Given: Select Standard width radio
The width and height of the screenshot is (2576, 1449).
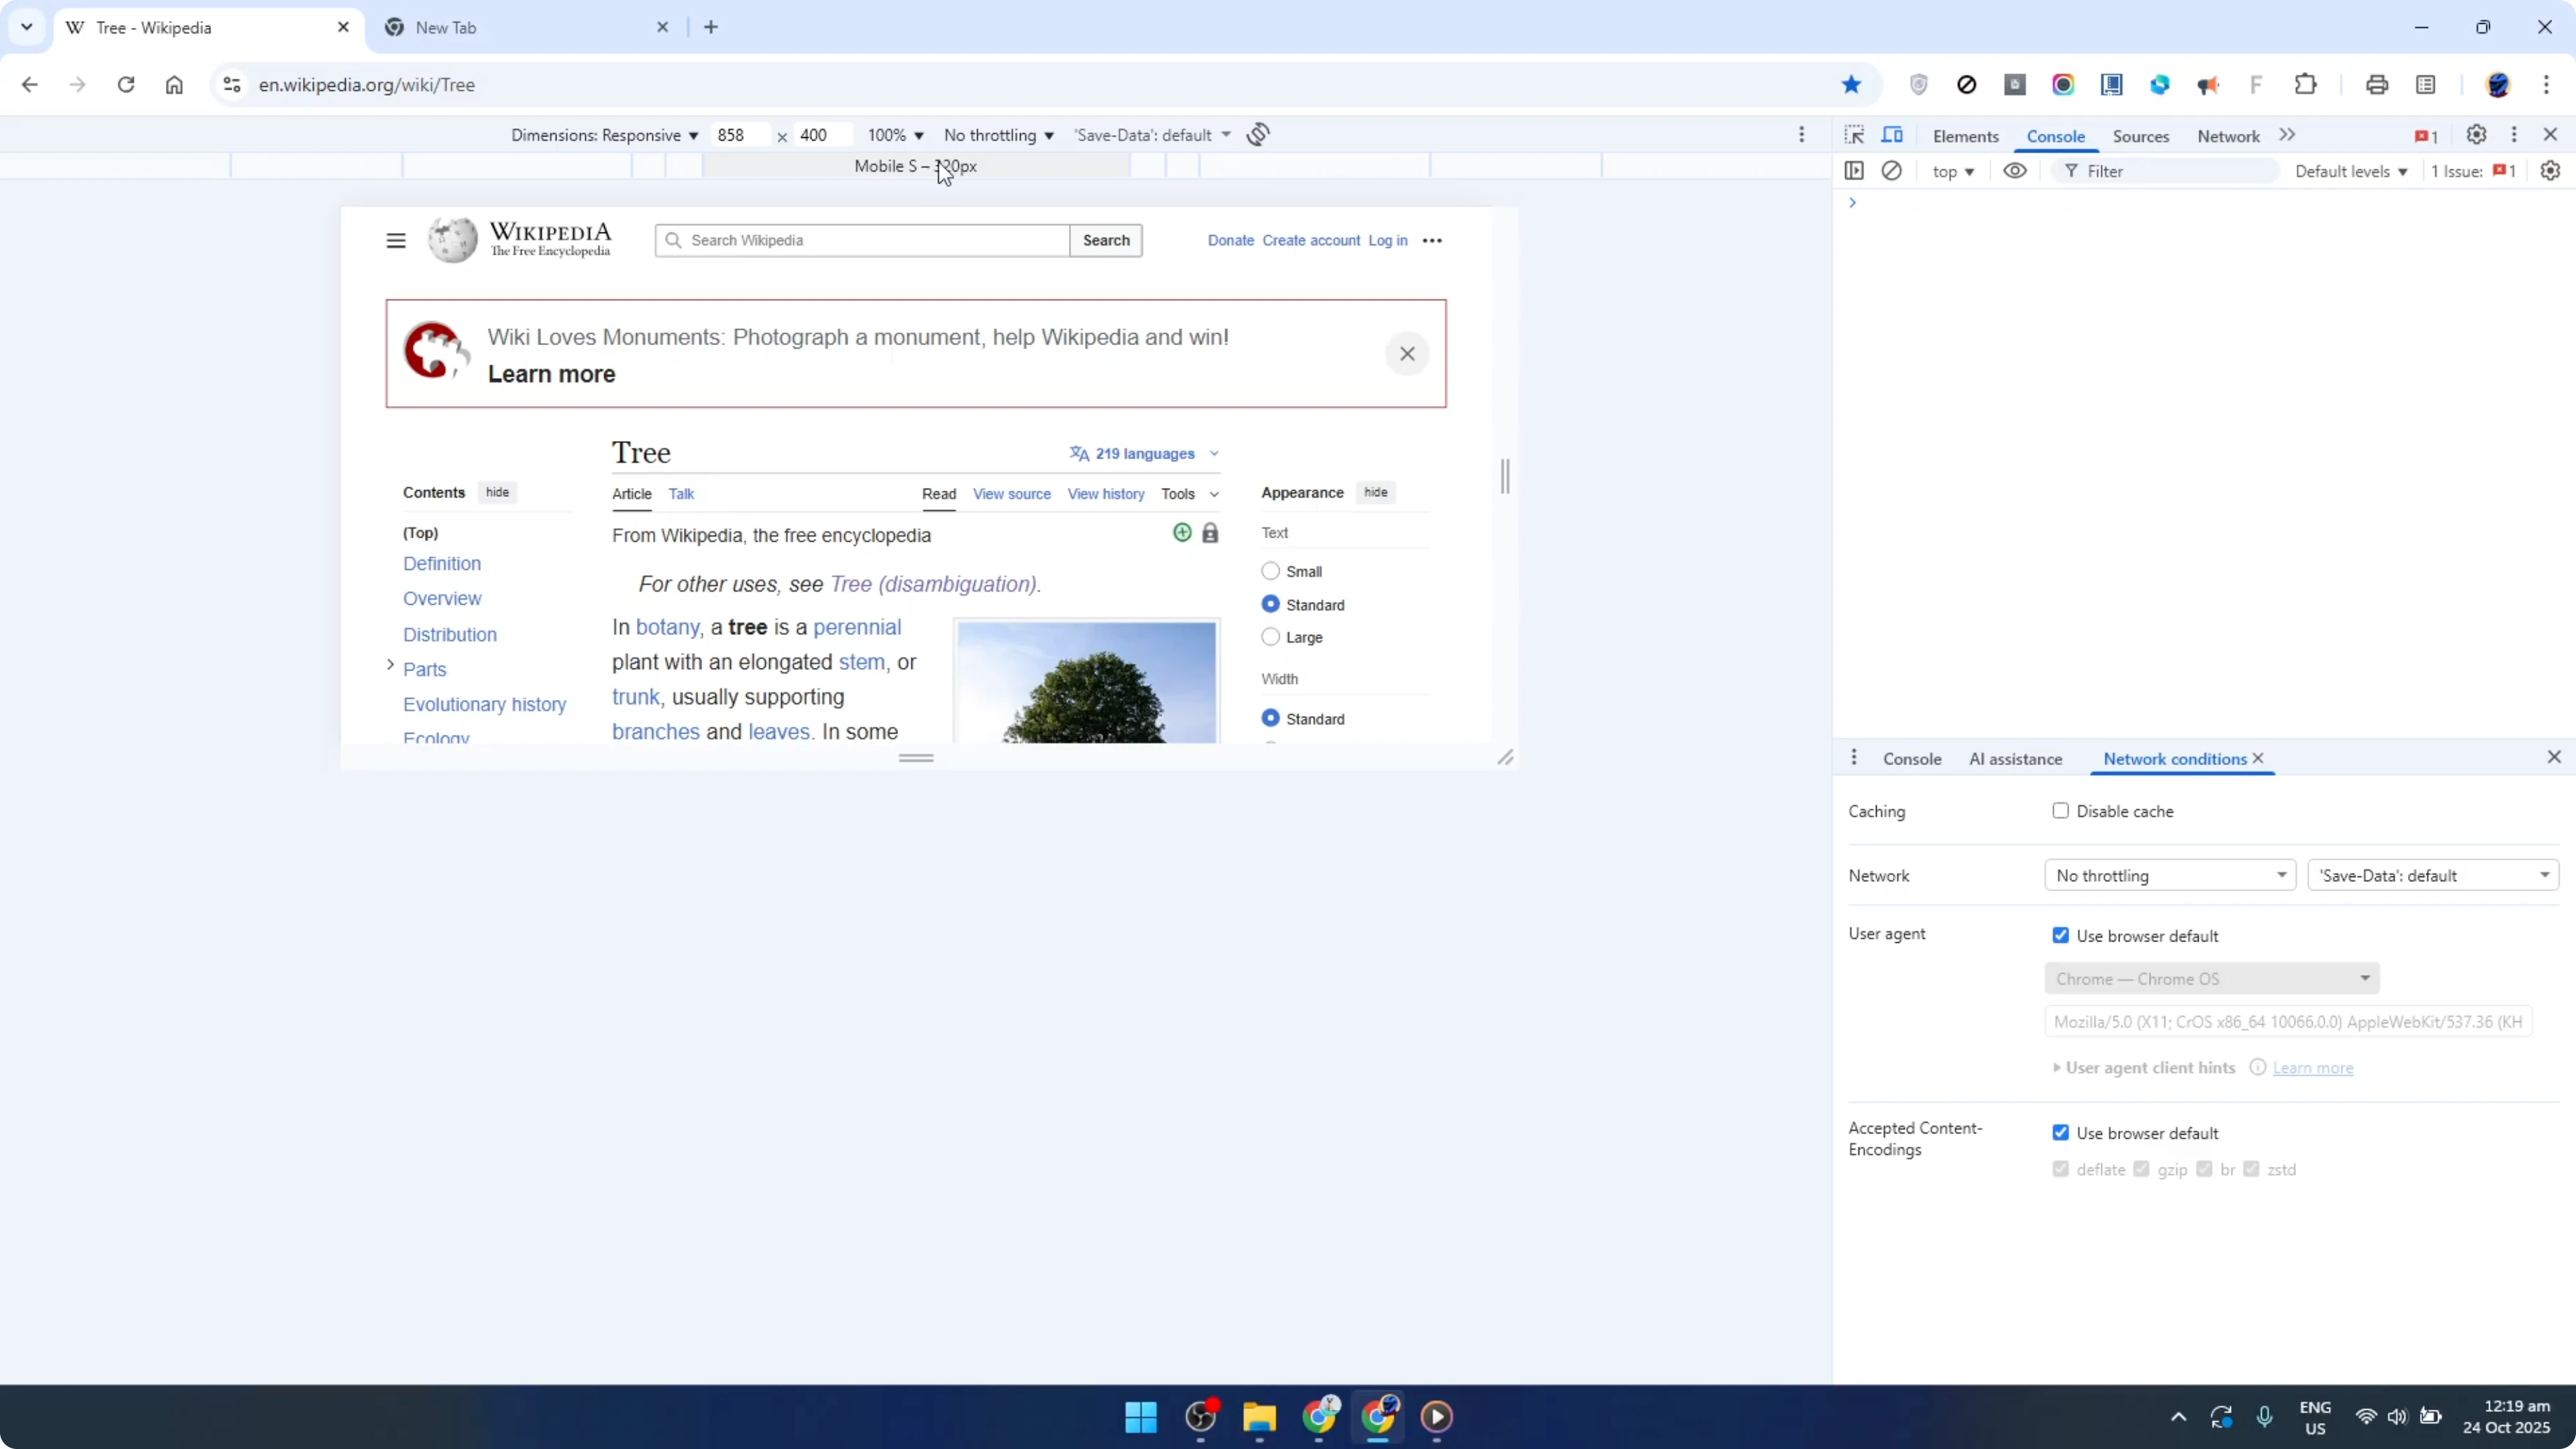Looking at the screenshot, I should [x=1270, y=718].
